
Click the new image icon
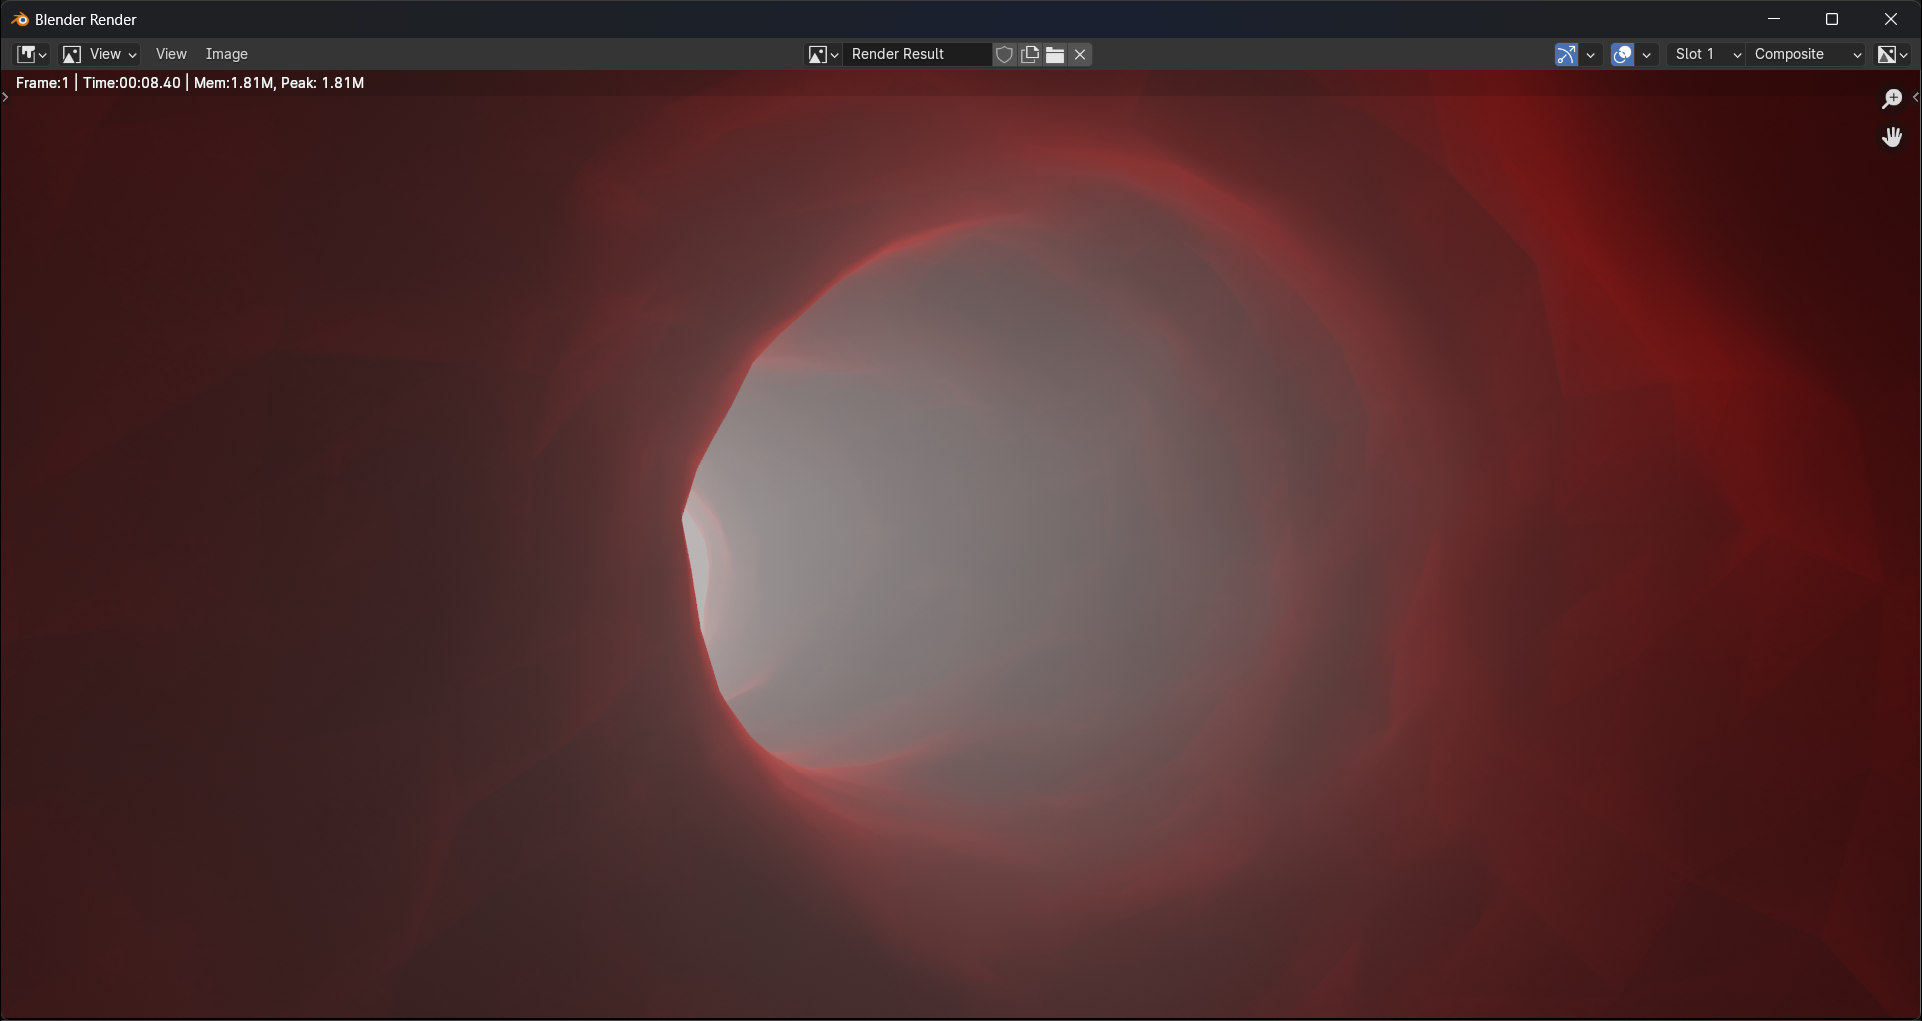coord(1029,54)
